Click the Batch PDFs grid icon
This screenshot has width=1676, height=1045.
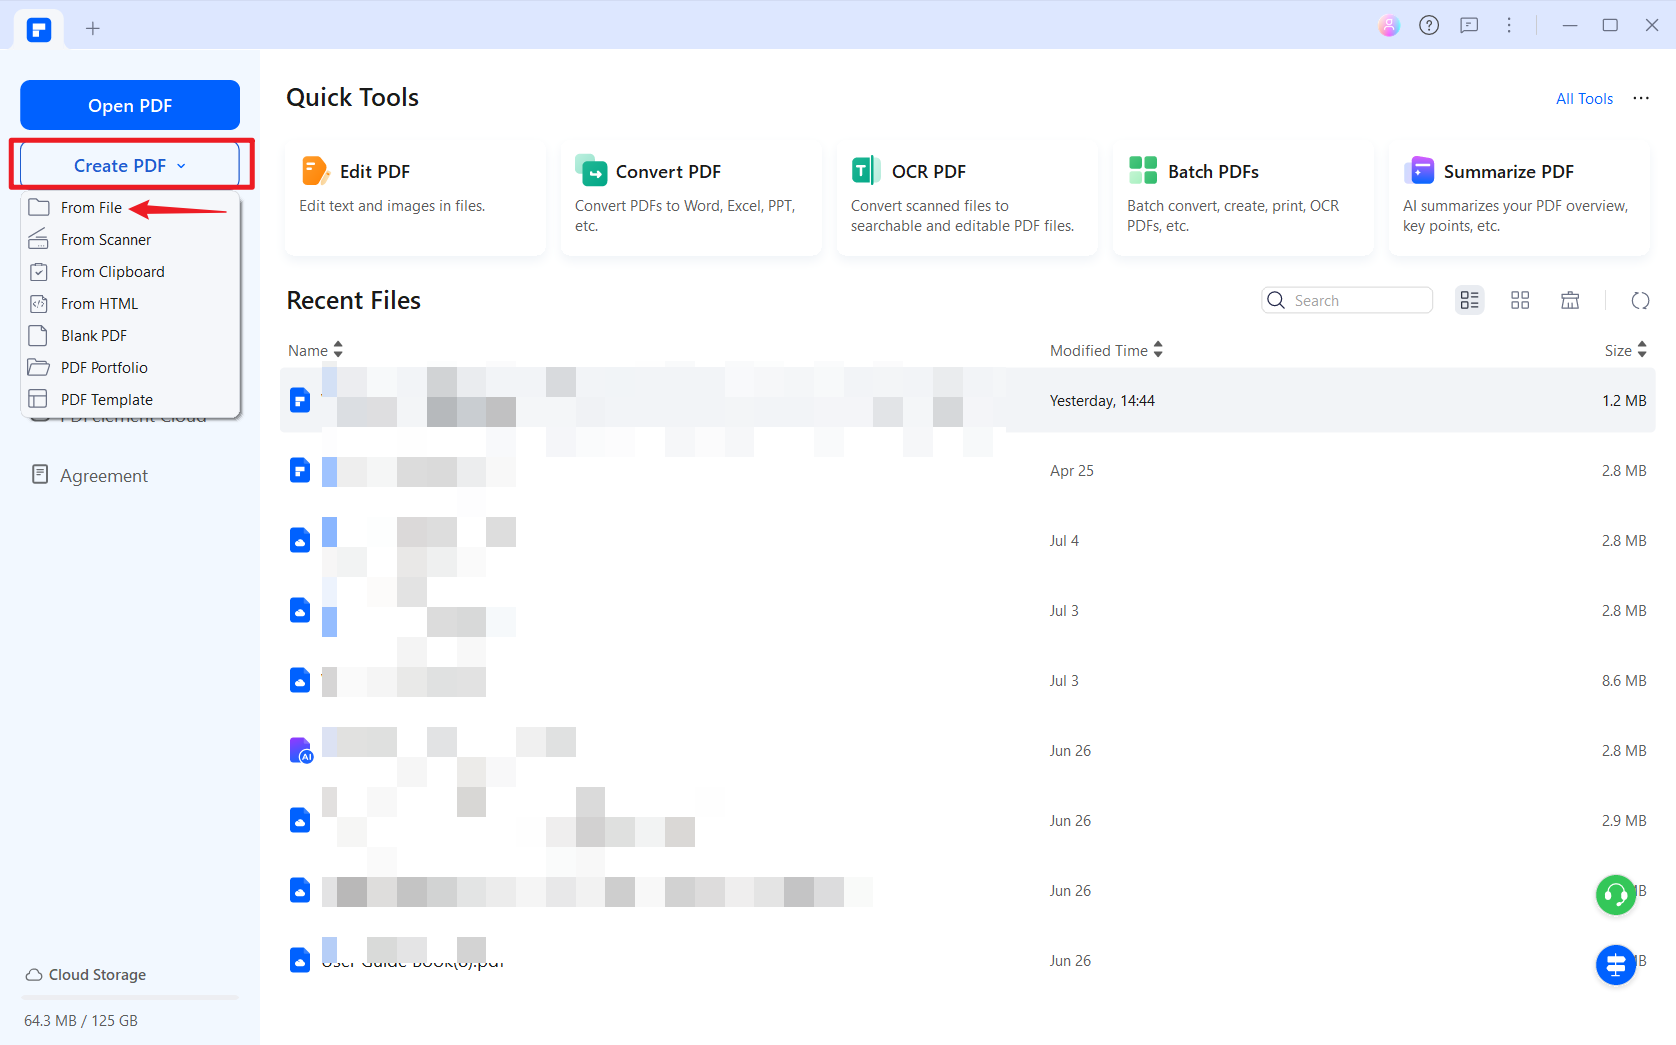pos(1143,171)
